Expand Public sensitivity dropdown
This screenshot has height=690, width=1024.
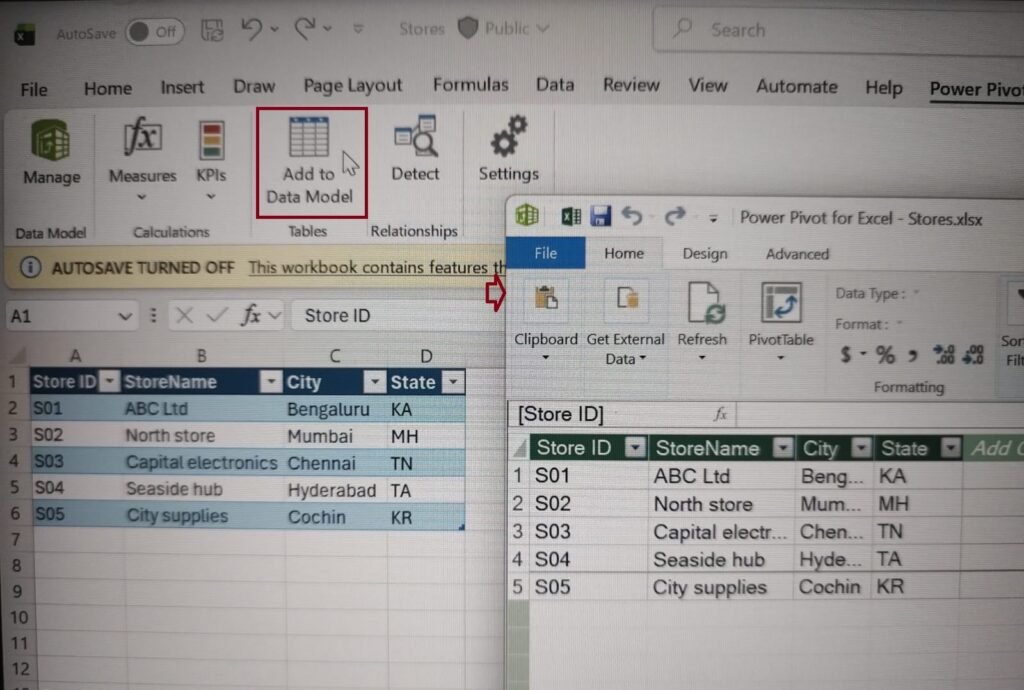pos(543,28)
